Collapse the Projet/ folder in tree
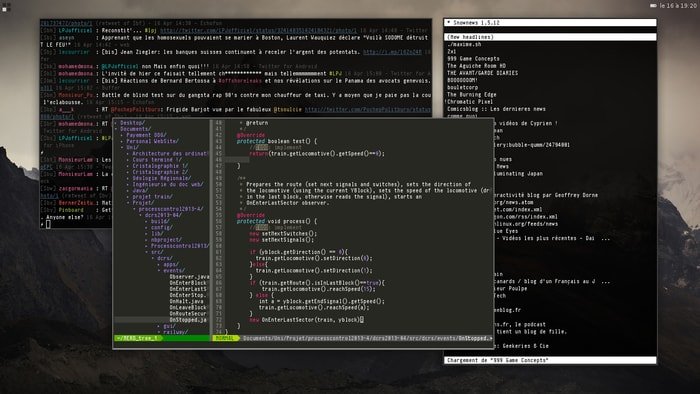This screenshot has height=394, width=700. click(x=143, y=203)
